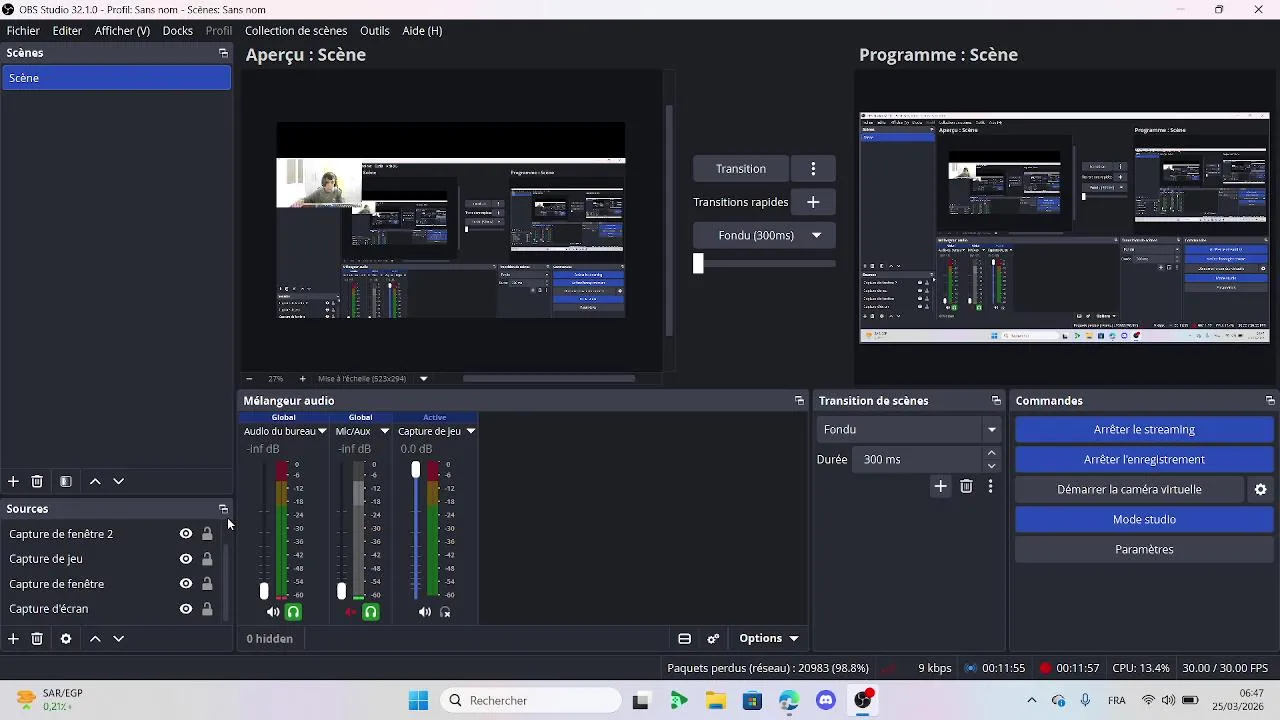The image size is (1280, 720).
Task: Add a new scene with the Scènes plus icon
Action: 13,481
